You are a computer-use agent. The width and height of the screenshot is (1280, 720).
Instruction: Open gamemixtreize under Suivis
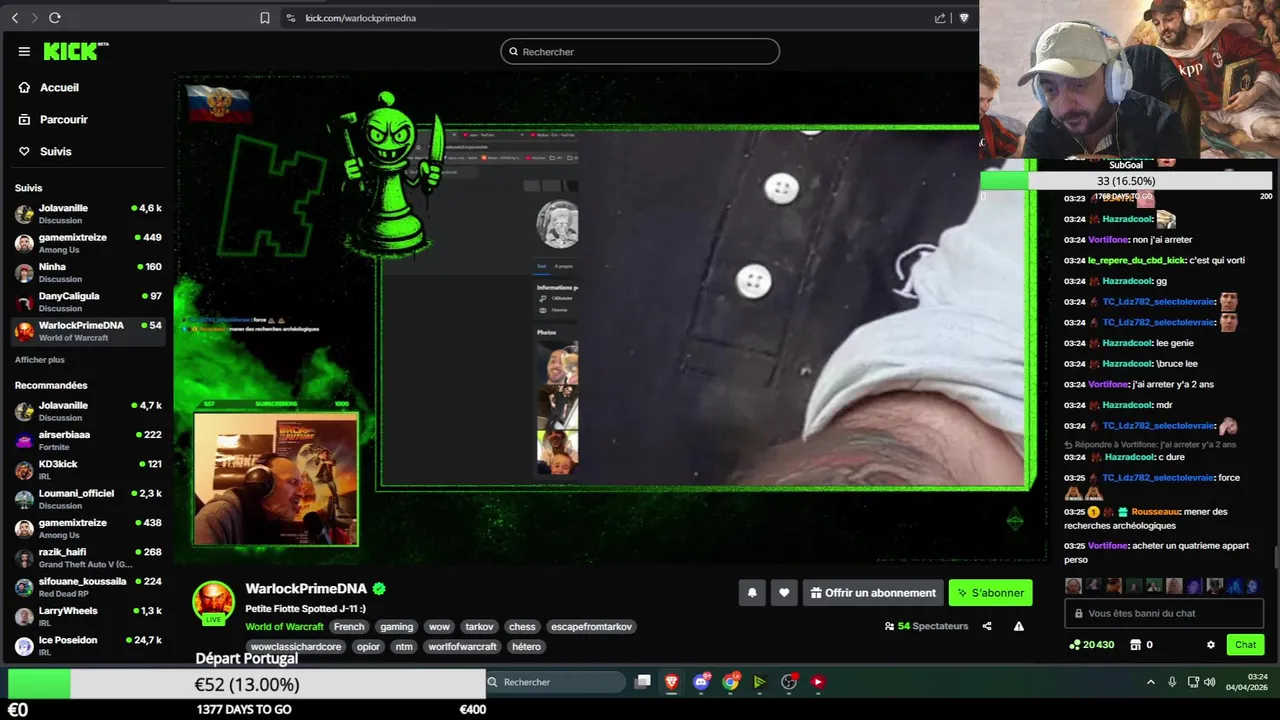[x=88, y=243]
